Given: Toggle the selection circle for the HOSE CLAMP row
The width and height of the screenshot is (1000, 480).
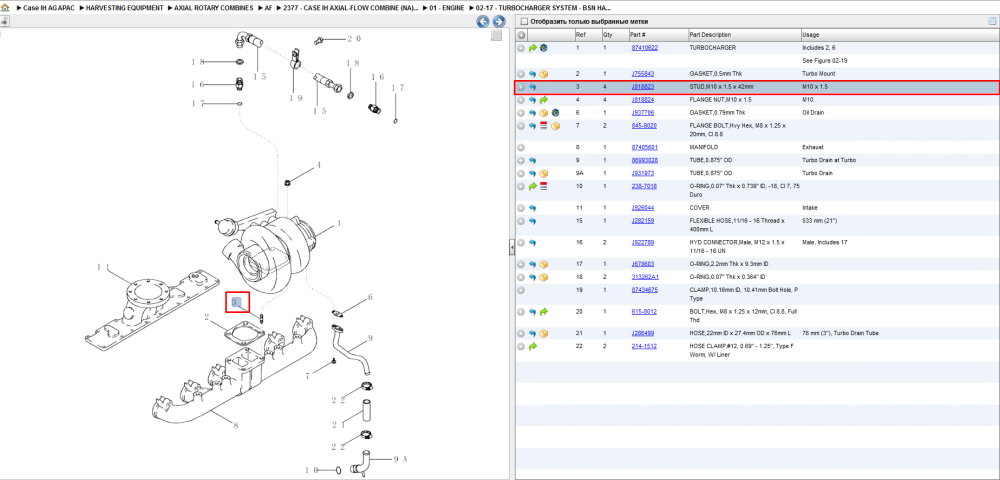Looking at the screenshot, I should 521,346.
